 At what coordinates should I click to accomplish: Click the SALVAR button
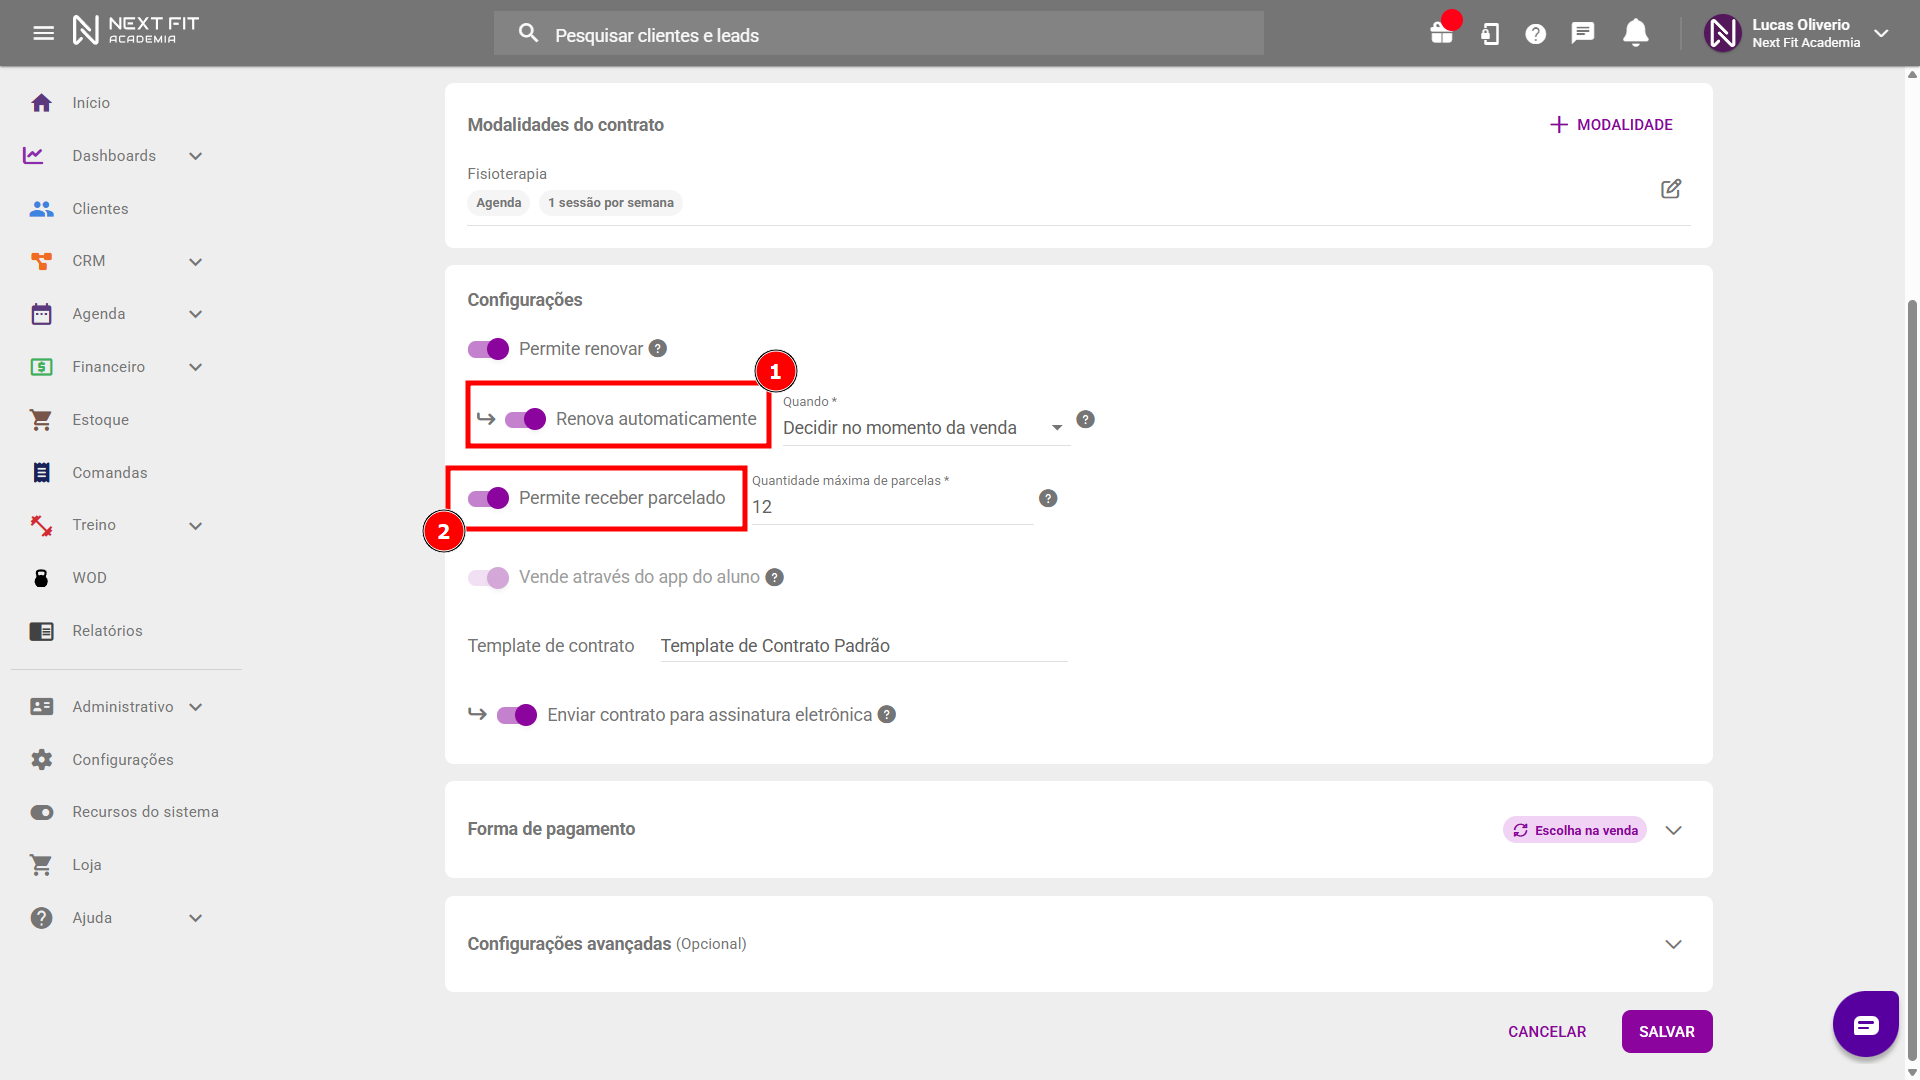click(1666, 1031)
